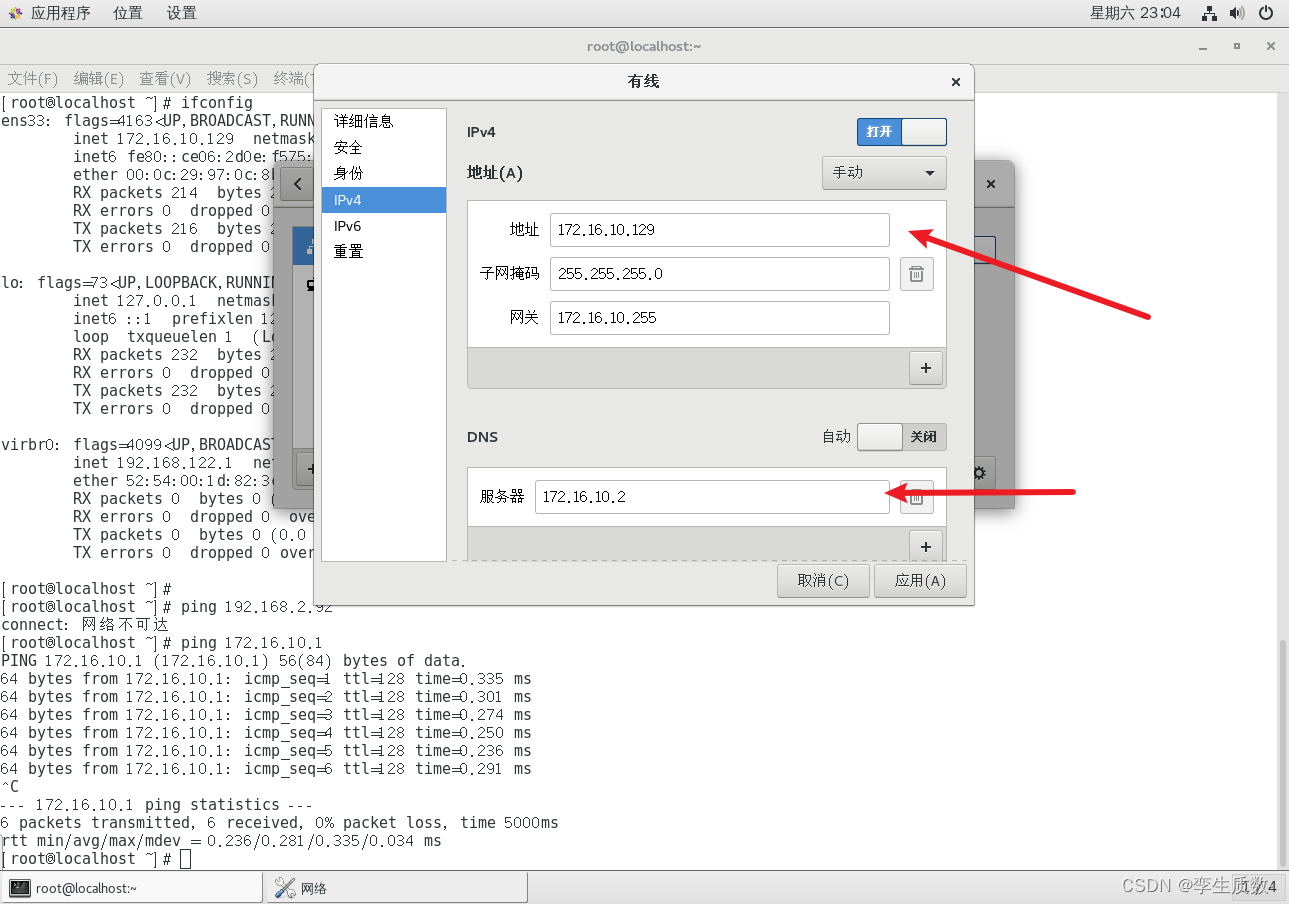Click the network status icon in top panel
This screenshot has width=1289, height=904.
click(1209, 13)
